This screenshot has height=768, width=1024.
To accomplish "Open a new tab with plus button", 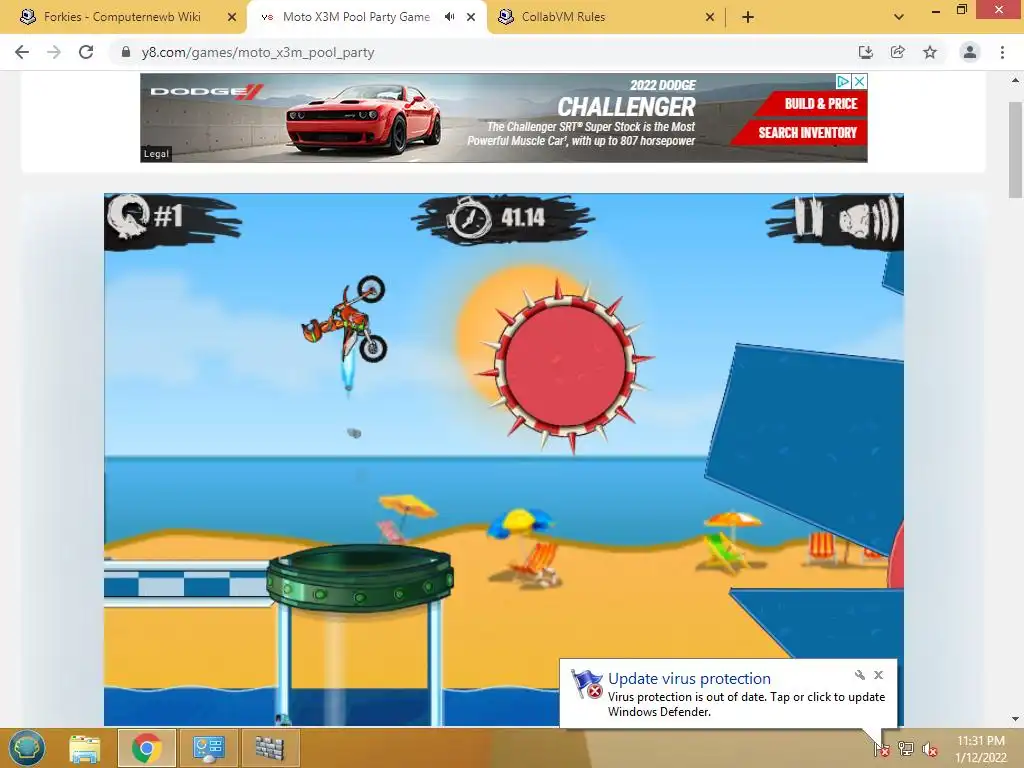I will [748, 17].
